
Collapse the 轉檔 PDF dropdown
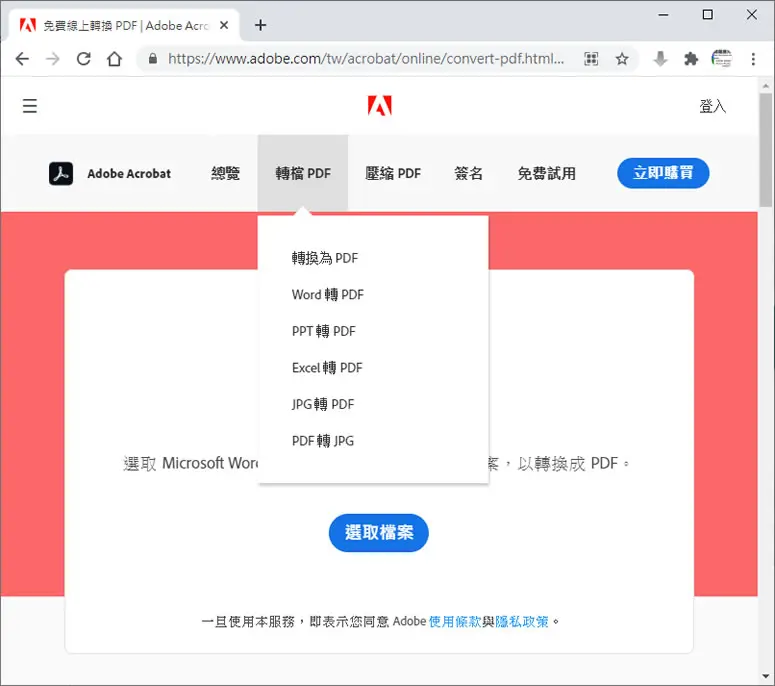(x=303, y=173)
